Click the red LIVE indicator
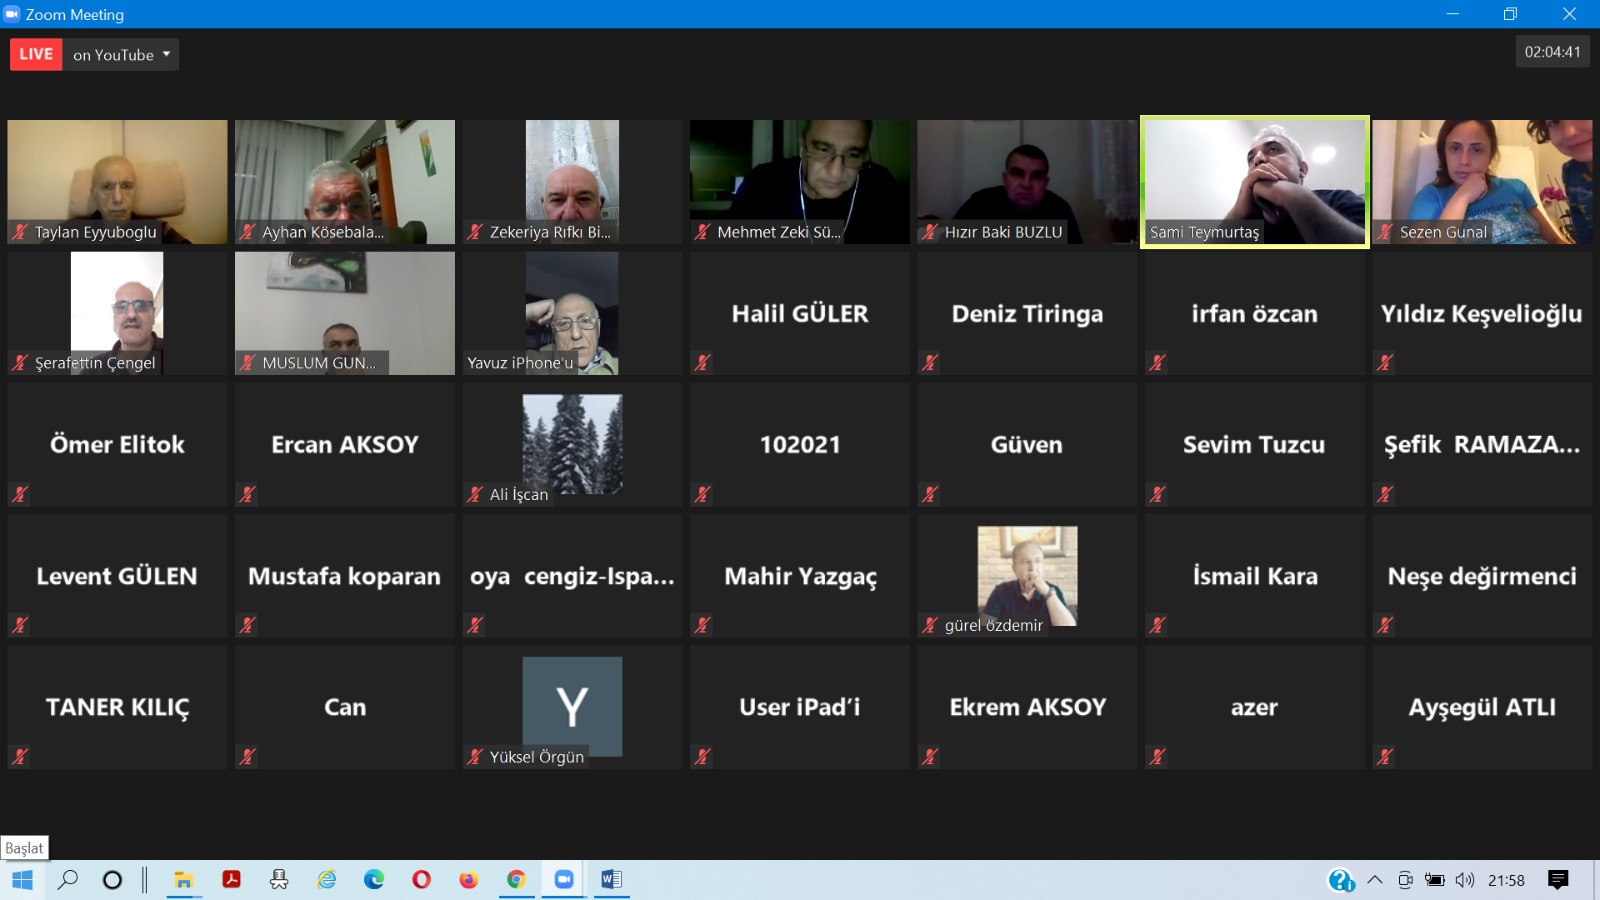This screenshot has height=900, width=1600. pos(36,55)
